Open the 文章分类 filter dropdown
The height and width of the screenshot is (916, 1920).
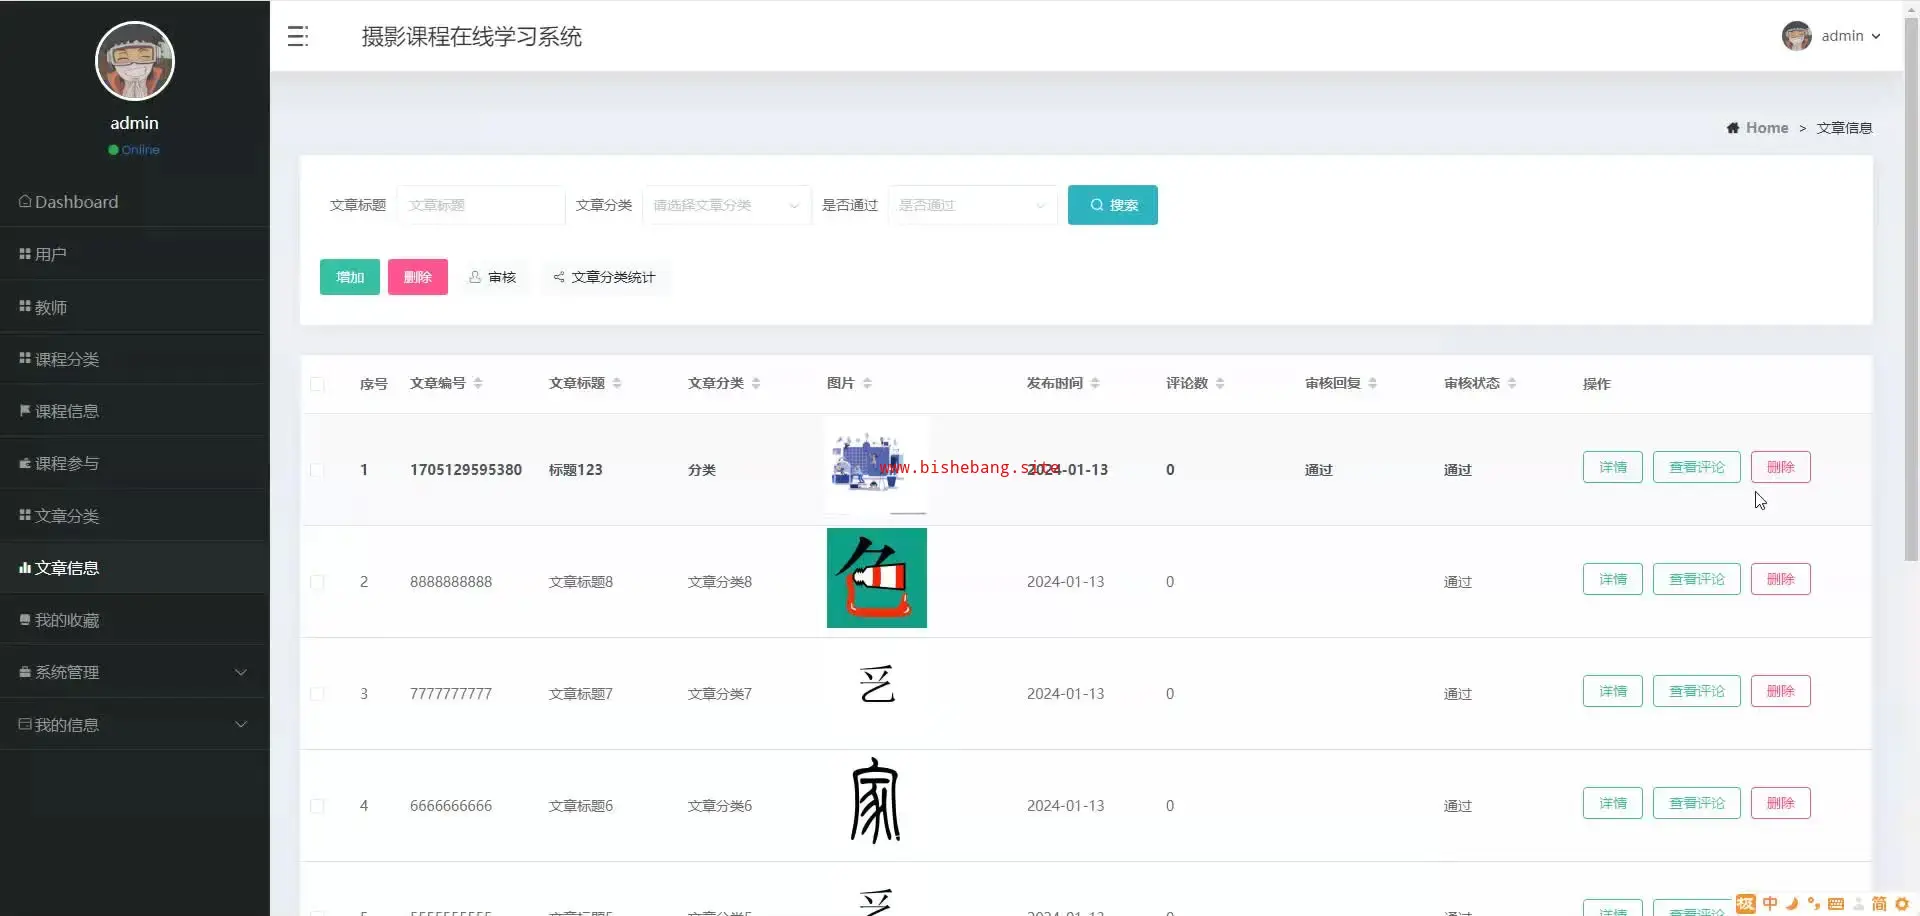[x=726, y=205]
